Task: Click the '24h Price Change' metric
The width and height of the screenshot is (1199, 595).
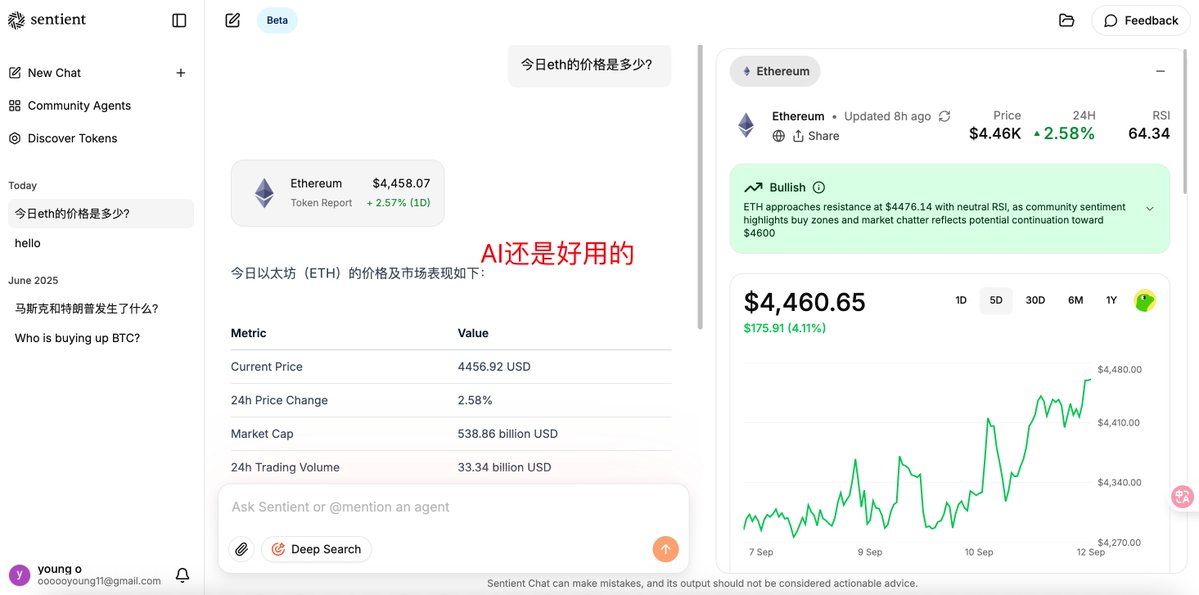Action: pyautogui.click(x=279, y=401)
